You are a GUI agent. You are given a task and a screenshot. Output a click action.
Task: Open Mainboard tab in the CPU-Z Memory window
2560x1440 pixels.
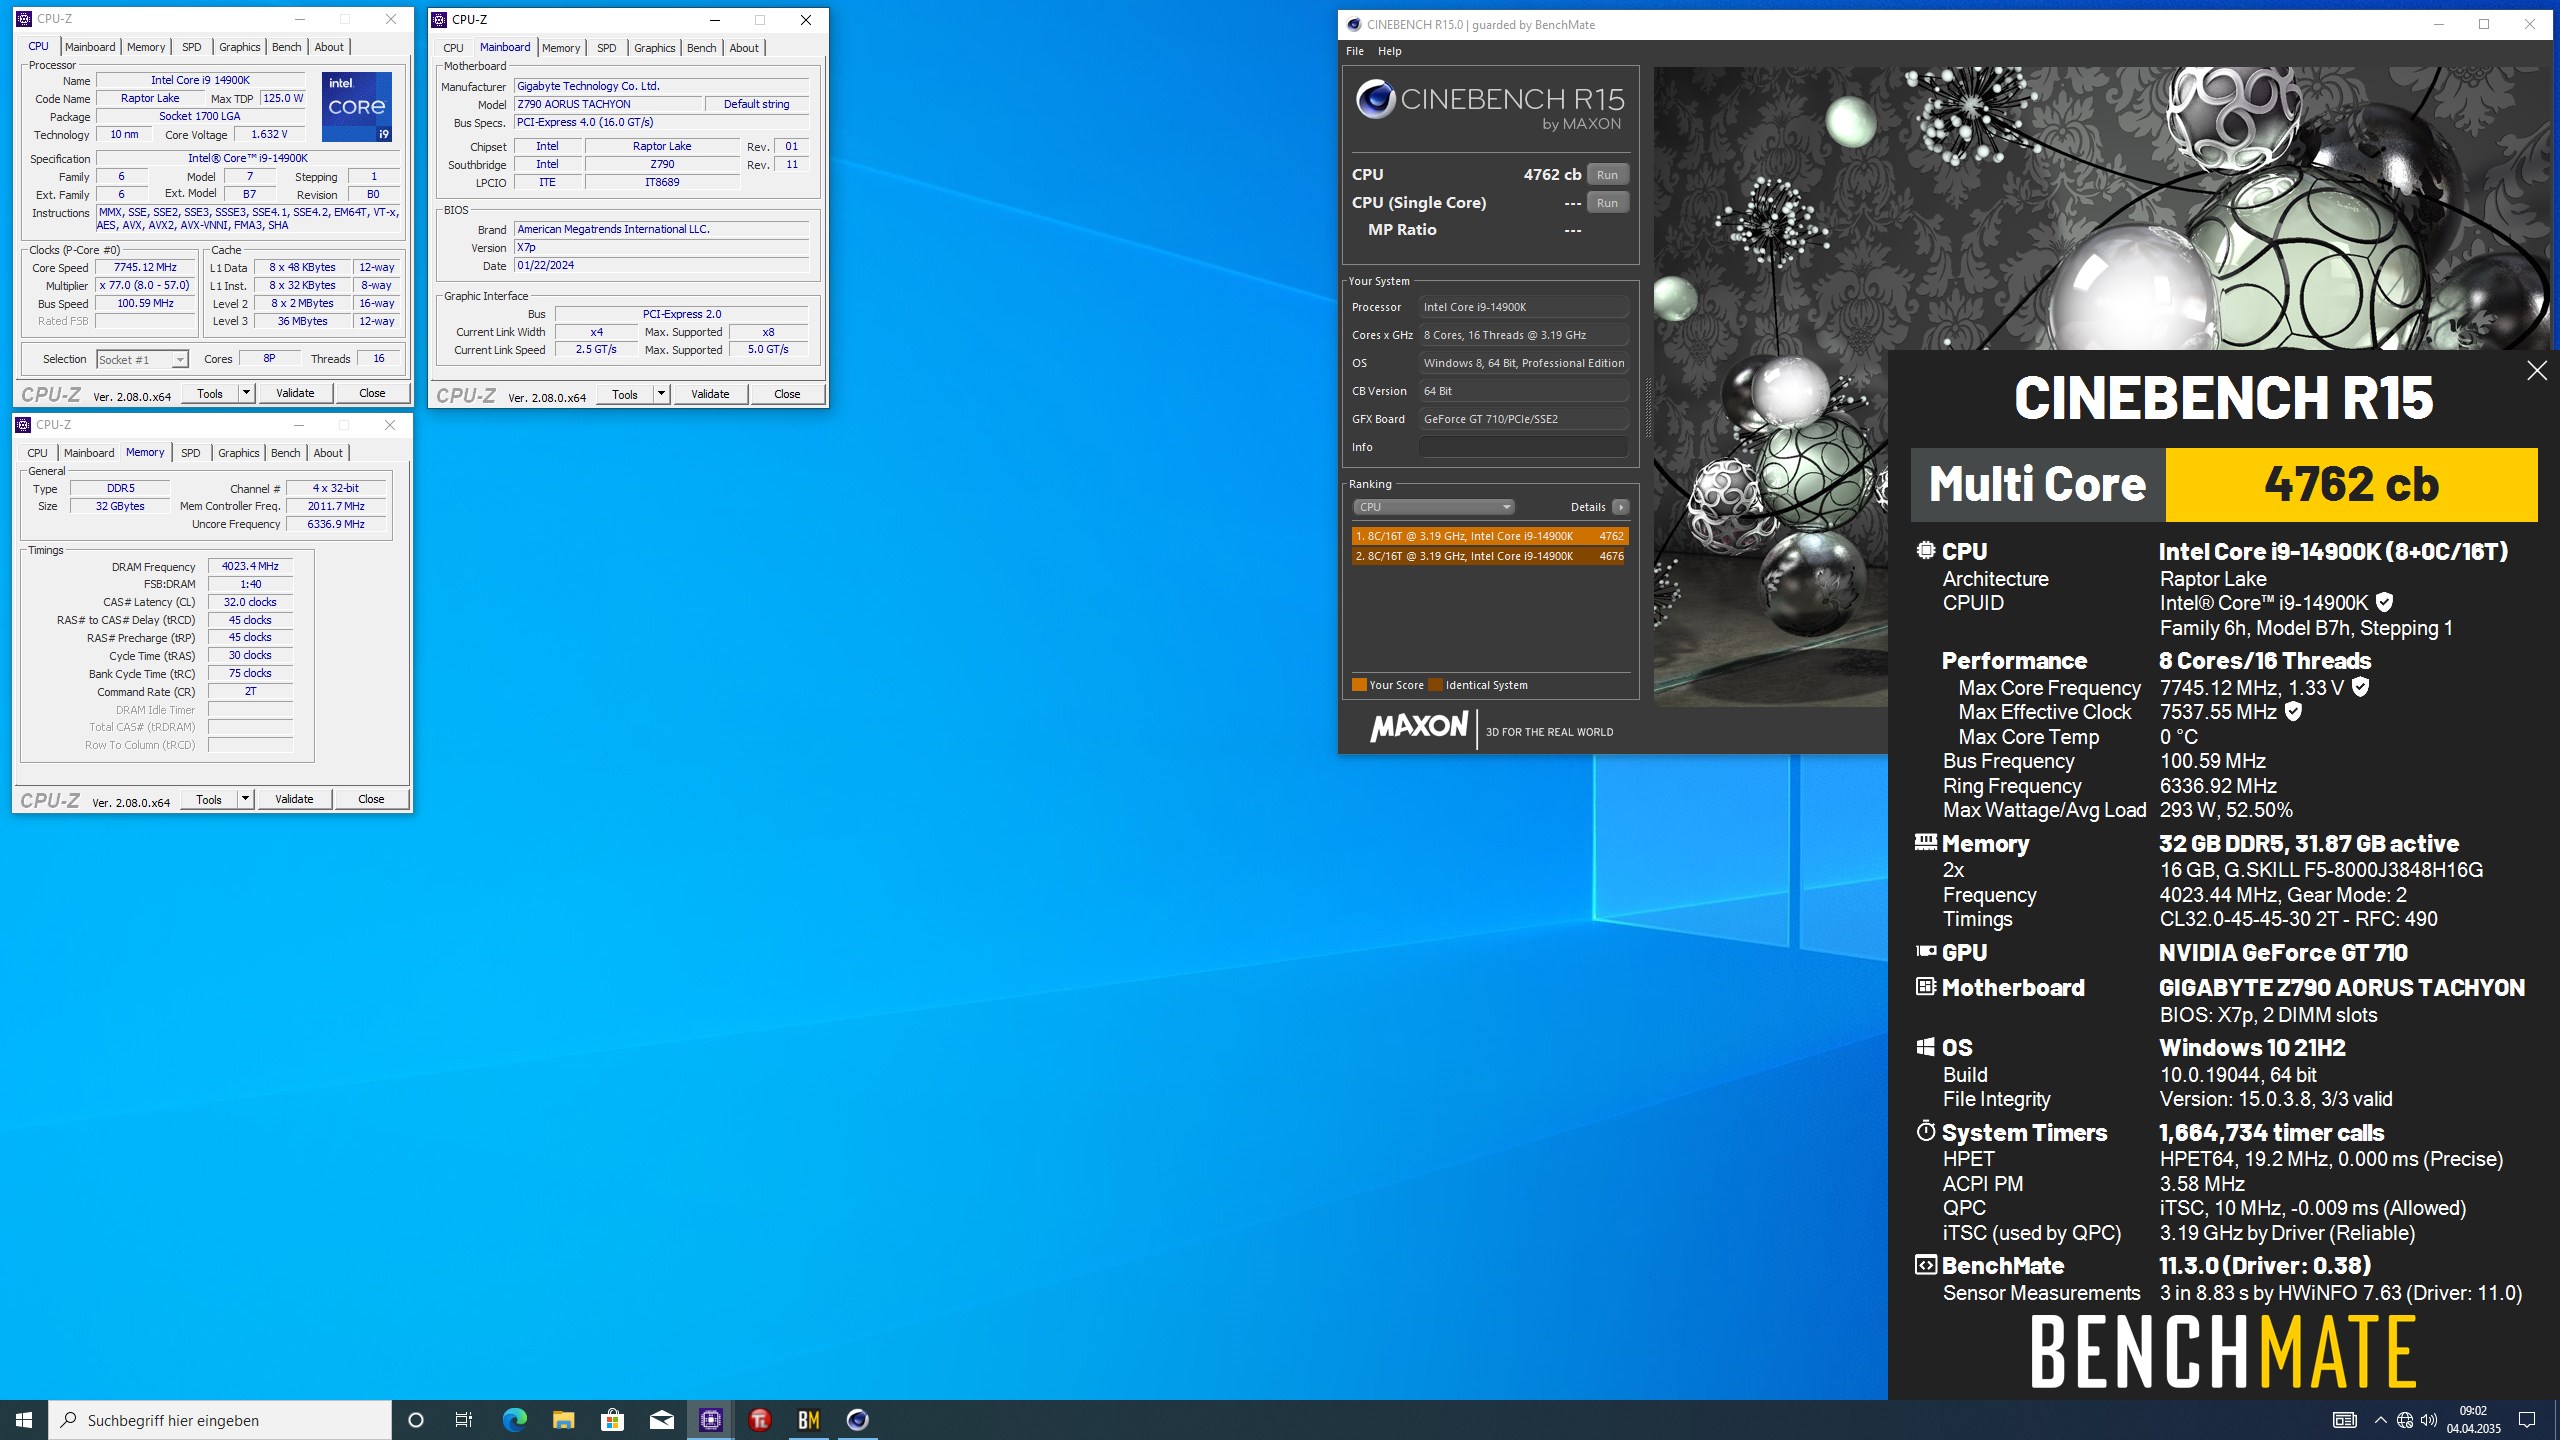click(x=89, y=453)
